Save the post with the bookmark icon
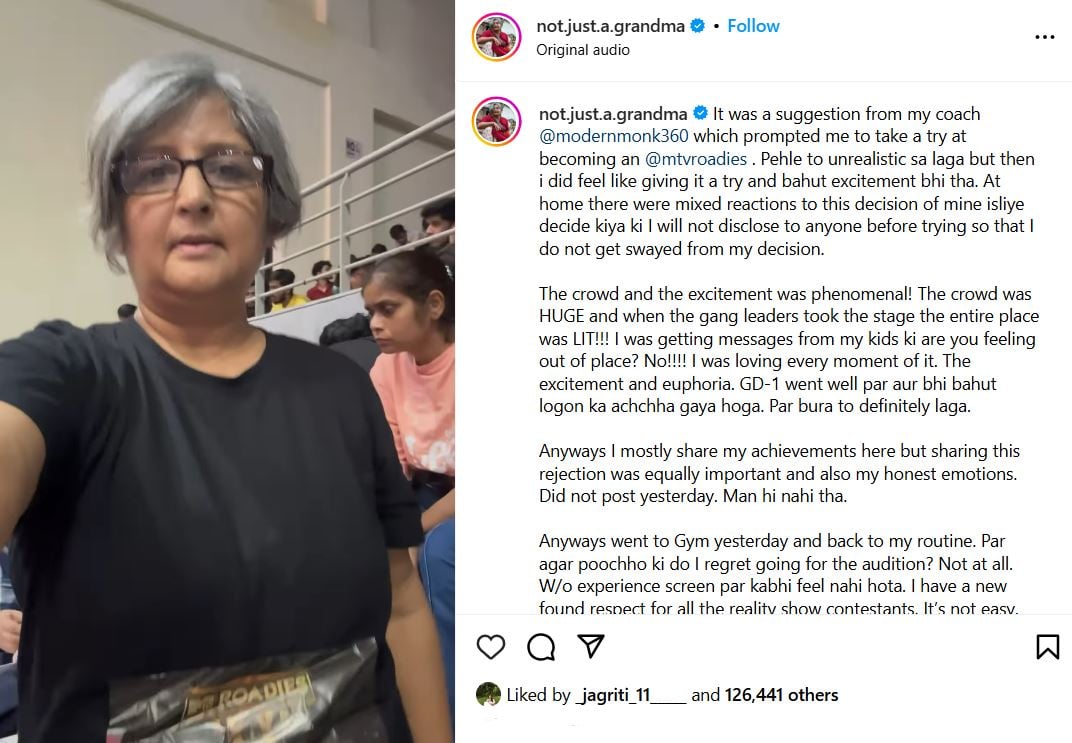The width and height of the screenshot is (1072, 743). click(x=1047, y=647)
